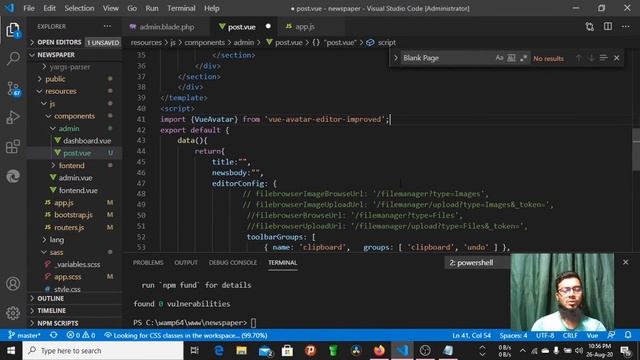640x360 pixels.
Task: Click Explorer more actions ellipsis
Action: 107,27
